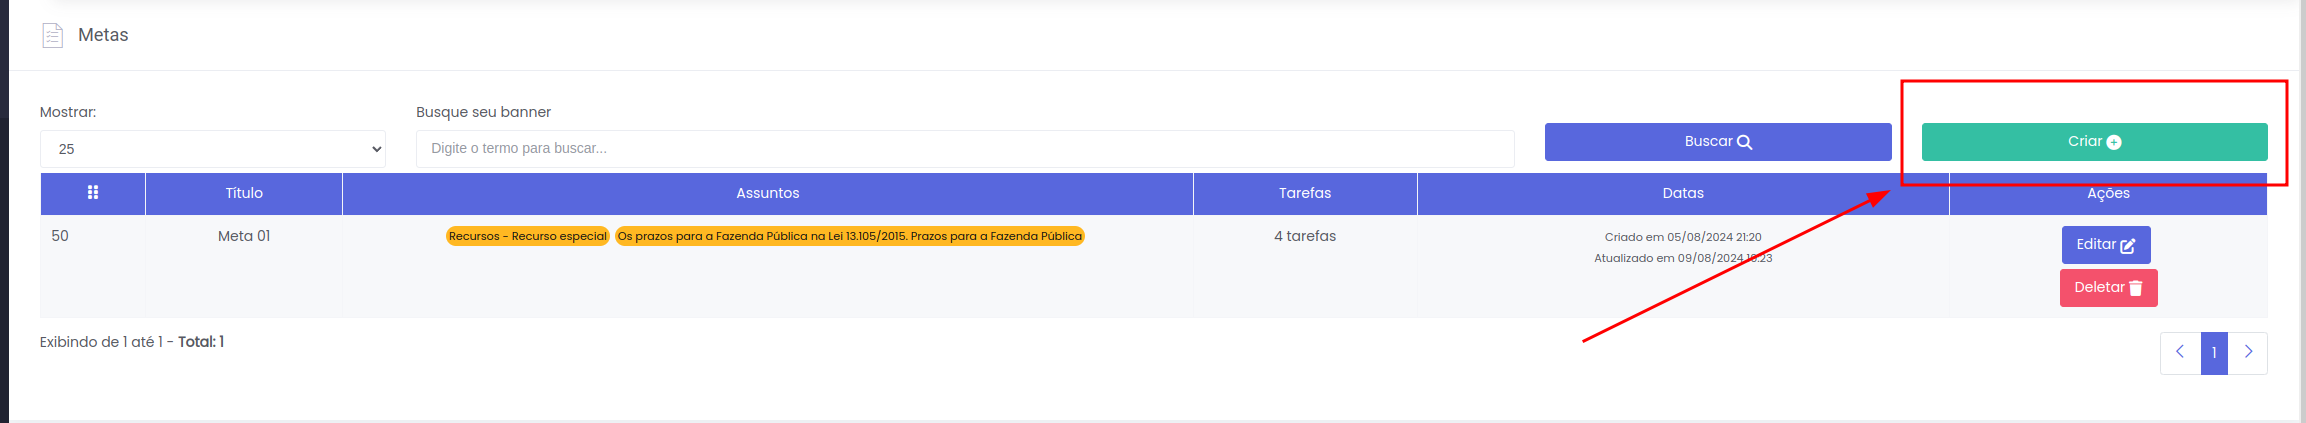Click the Metas document icon
Image resolution: width=2306 pixels, height=423 pixels.
click(52, 36)
